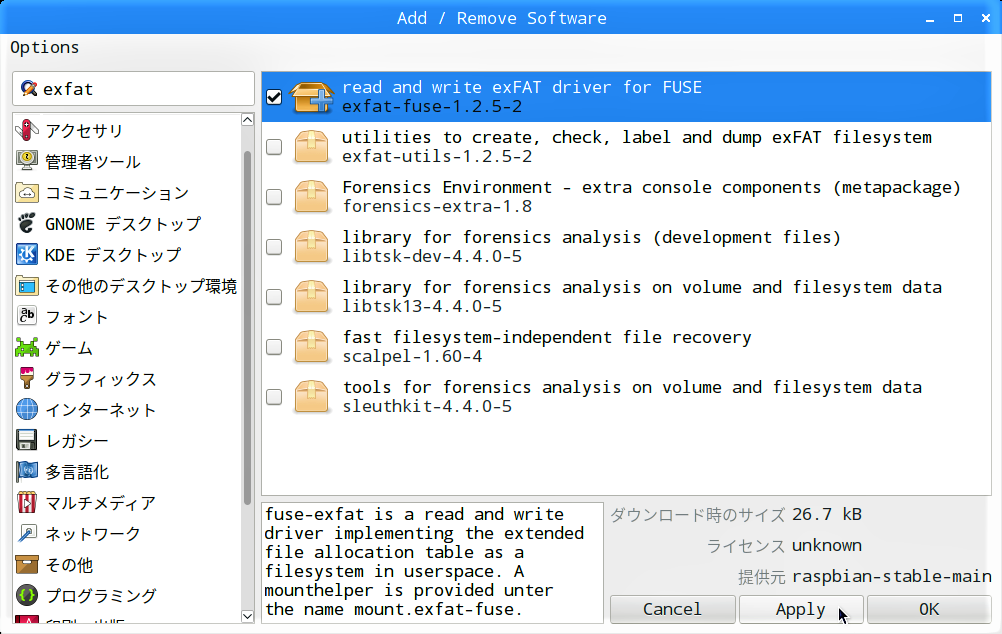The width and height of the screenshot is (1002, 634).
Task: Check the scalpel-1.60-4 checkbox
Action: [x=274, y=346]
